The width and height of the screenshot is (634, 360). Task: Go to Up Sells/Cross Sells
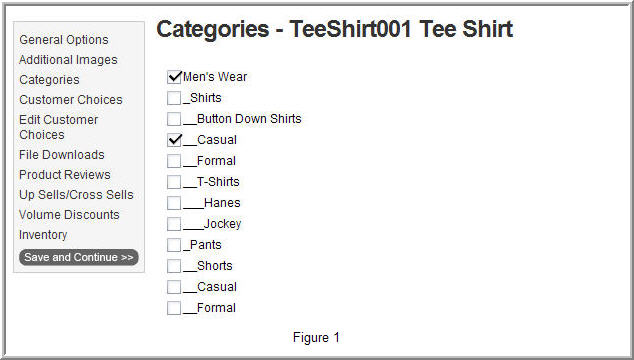coord(76,195)
